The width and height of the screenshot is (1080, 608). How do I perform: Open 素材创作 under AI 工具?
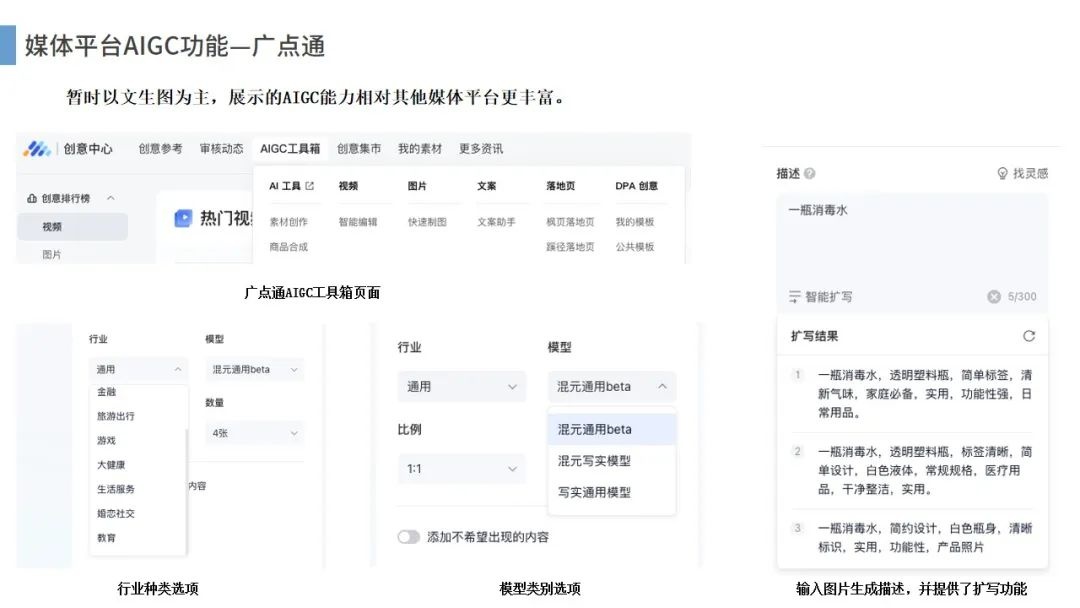(287, 222)
